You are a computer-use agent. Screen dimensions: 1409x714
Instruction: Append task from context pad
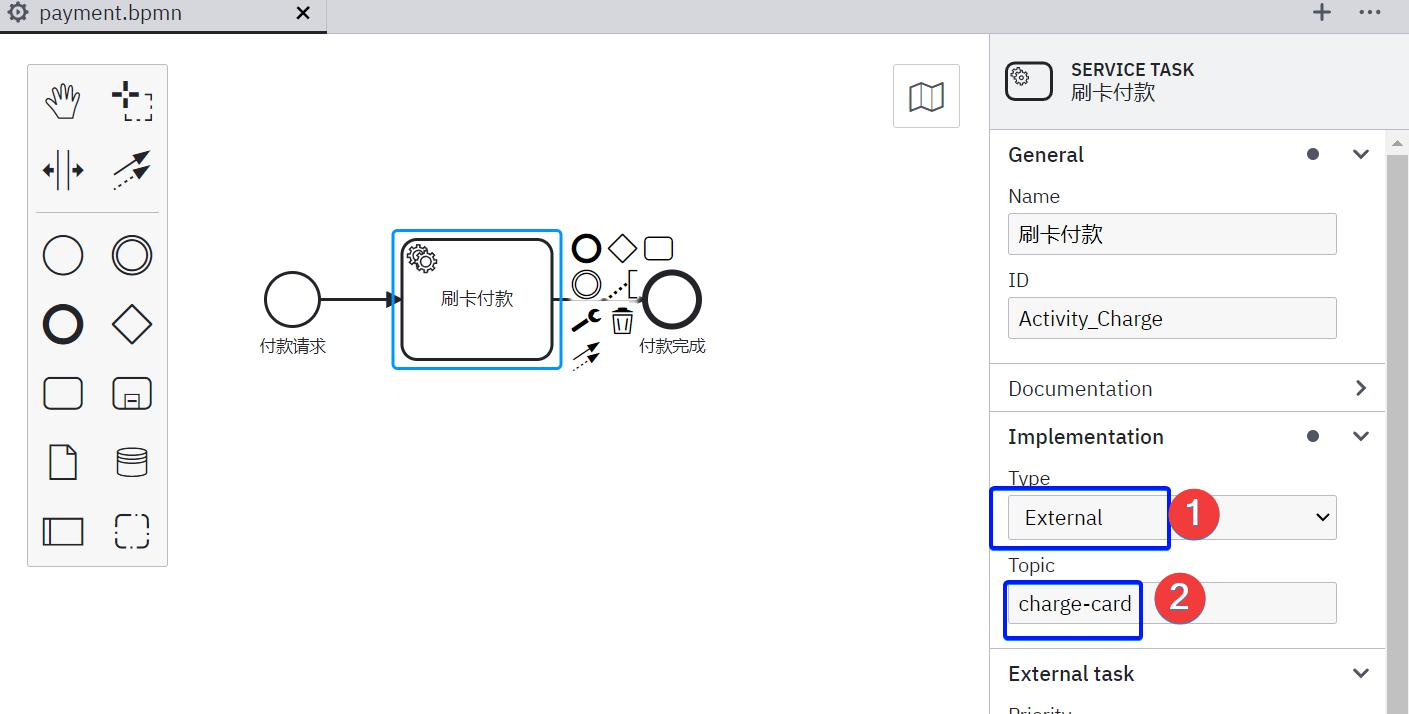tap(658, 248)
